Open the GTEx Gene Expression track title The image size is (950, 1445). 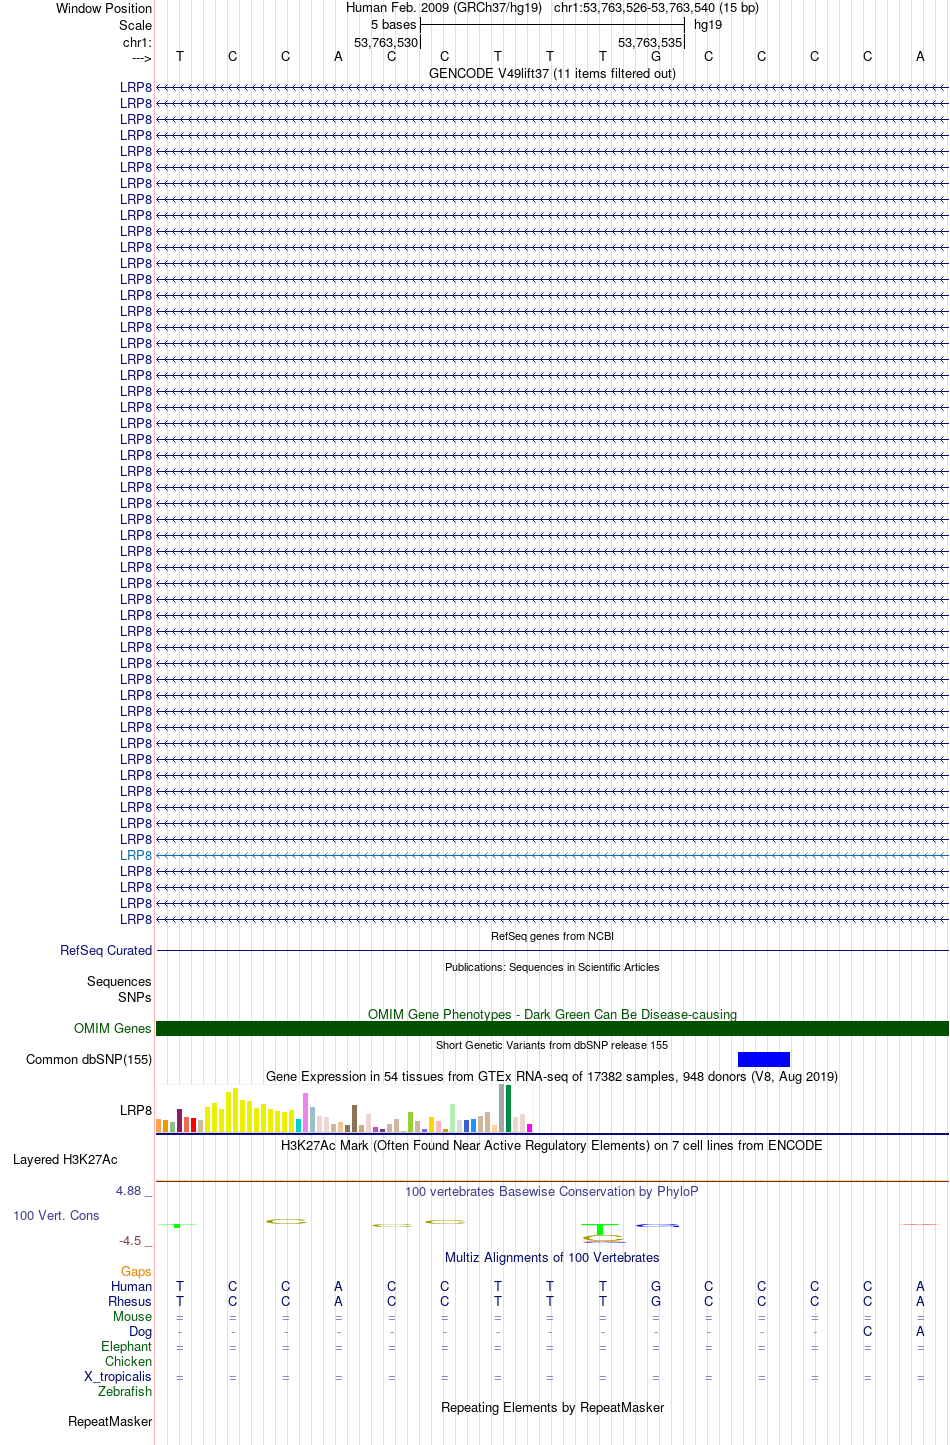click(x=552, y=1076)
